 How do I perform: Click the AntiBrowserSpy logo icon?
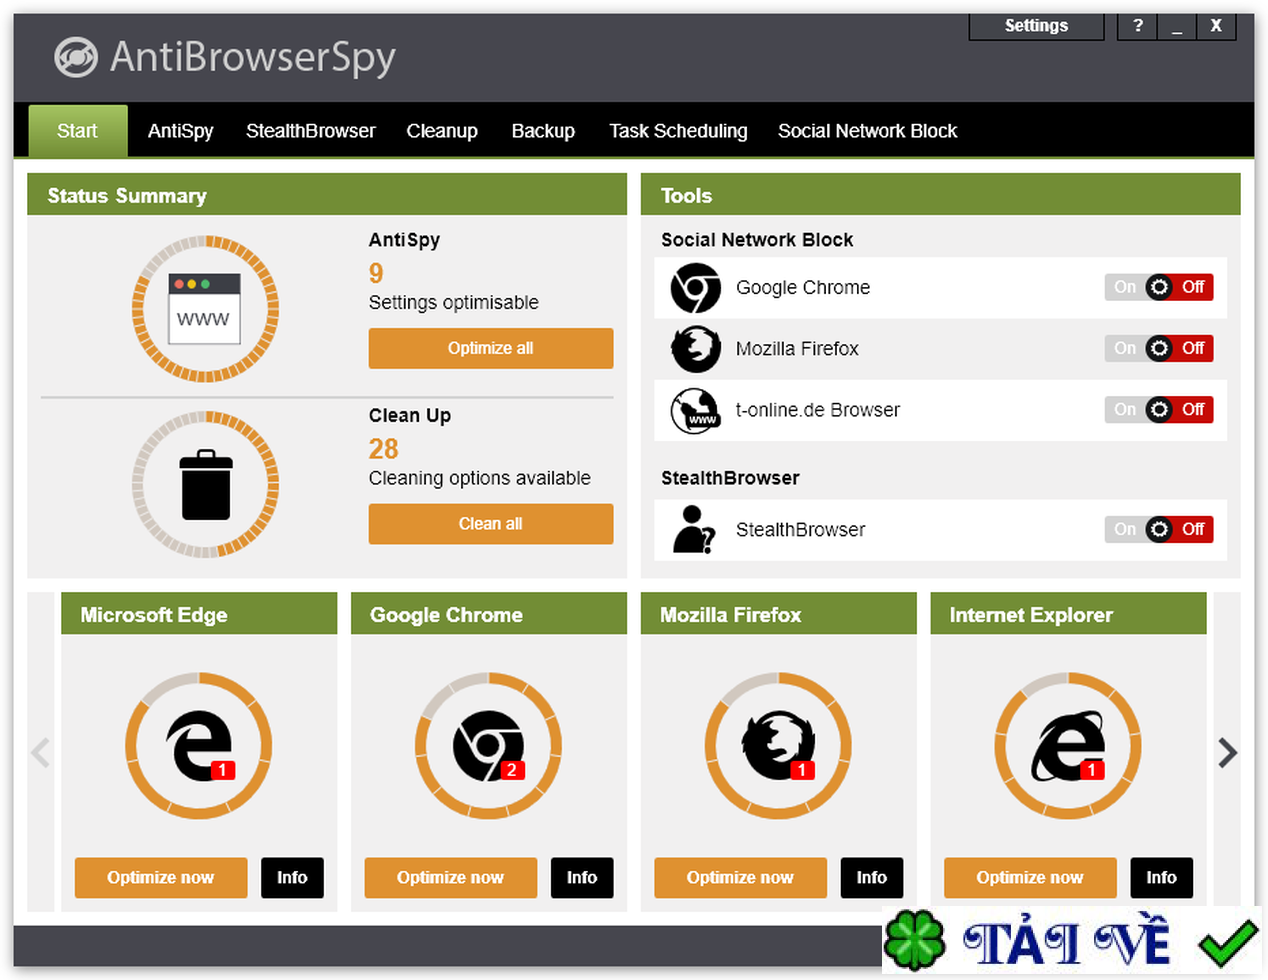pos(74,58)
